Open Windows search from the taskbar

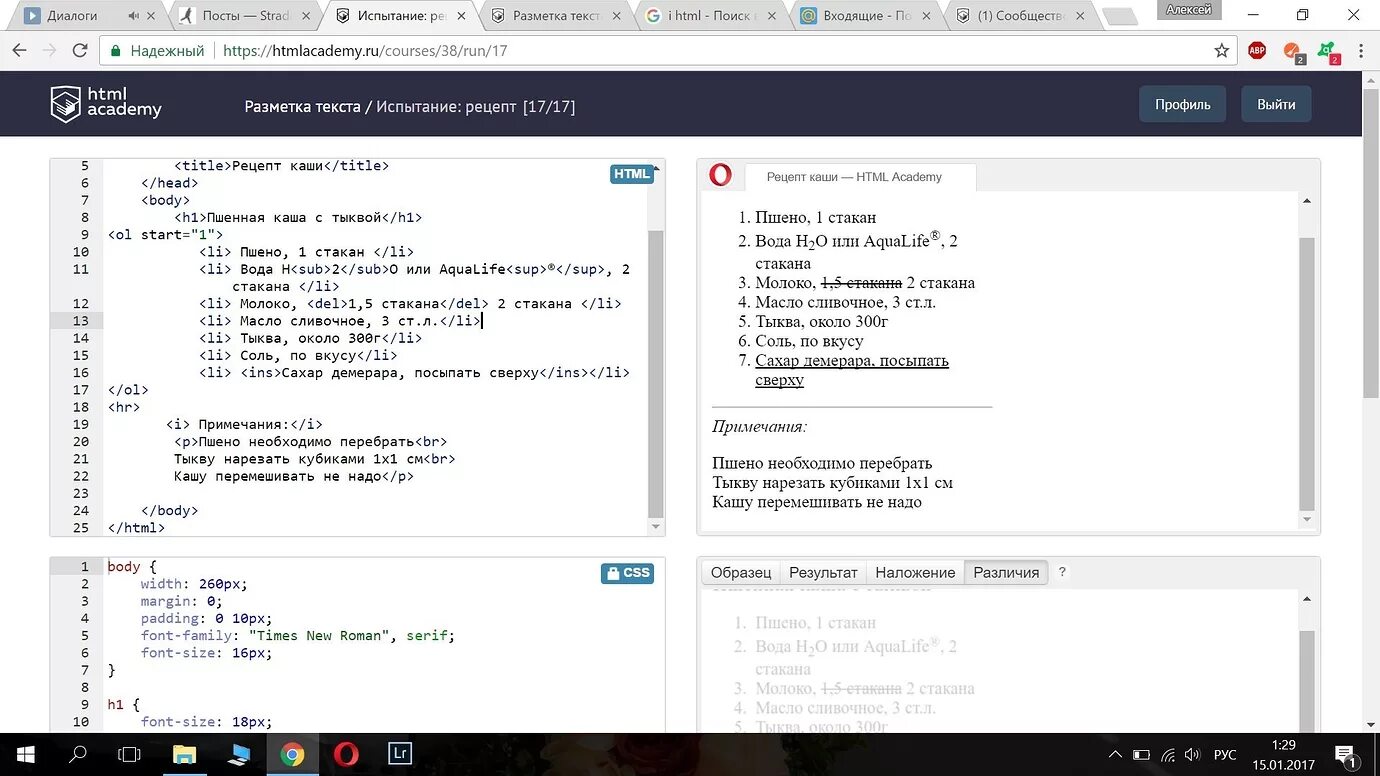[77, 754]
